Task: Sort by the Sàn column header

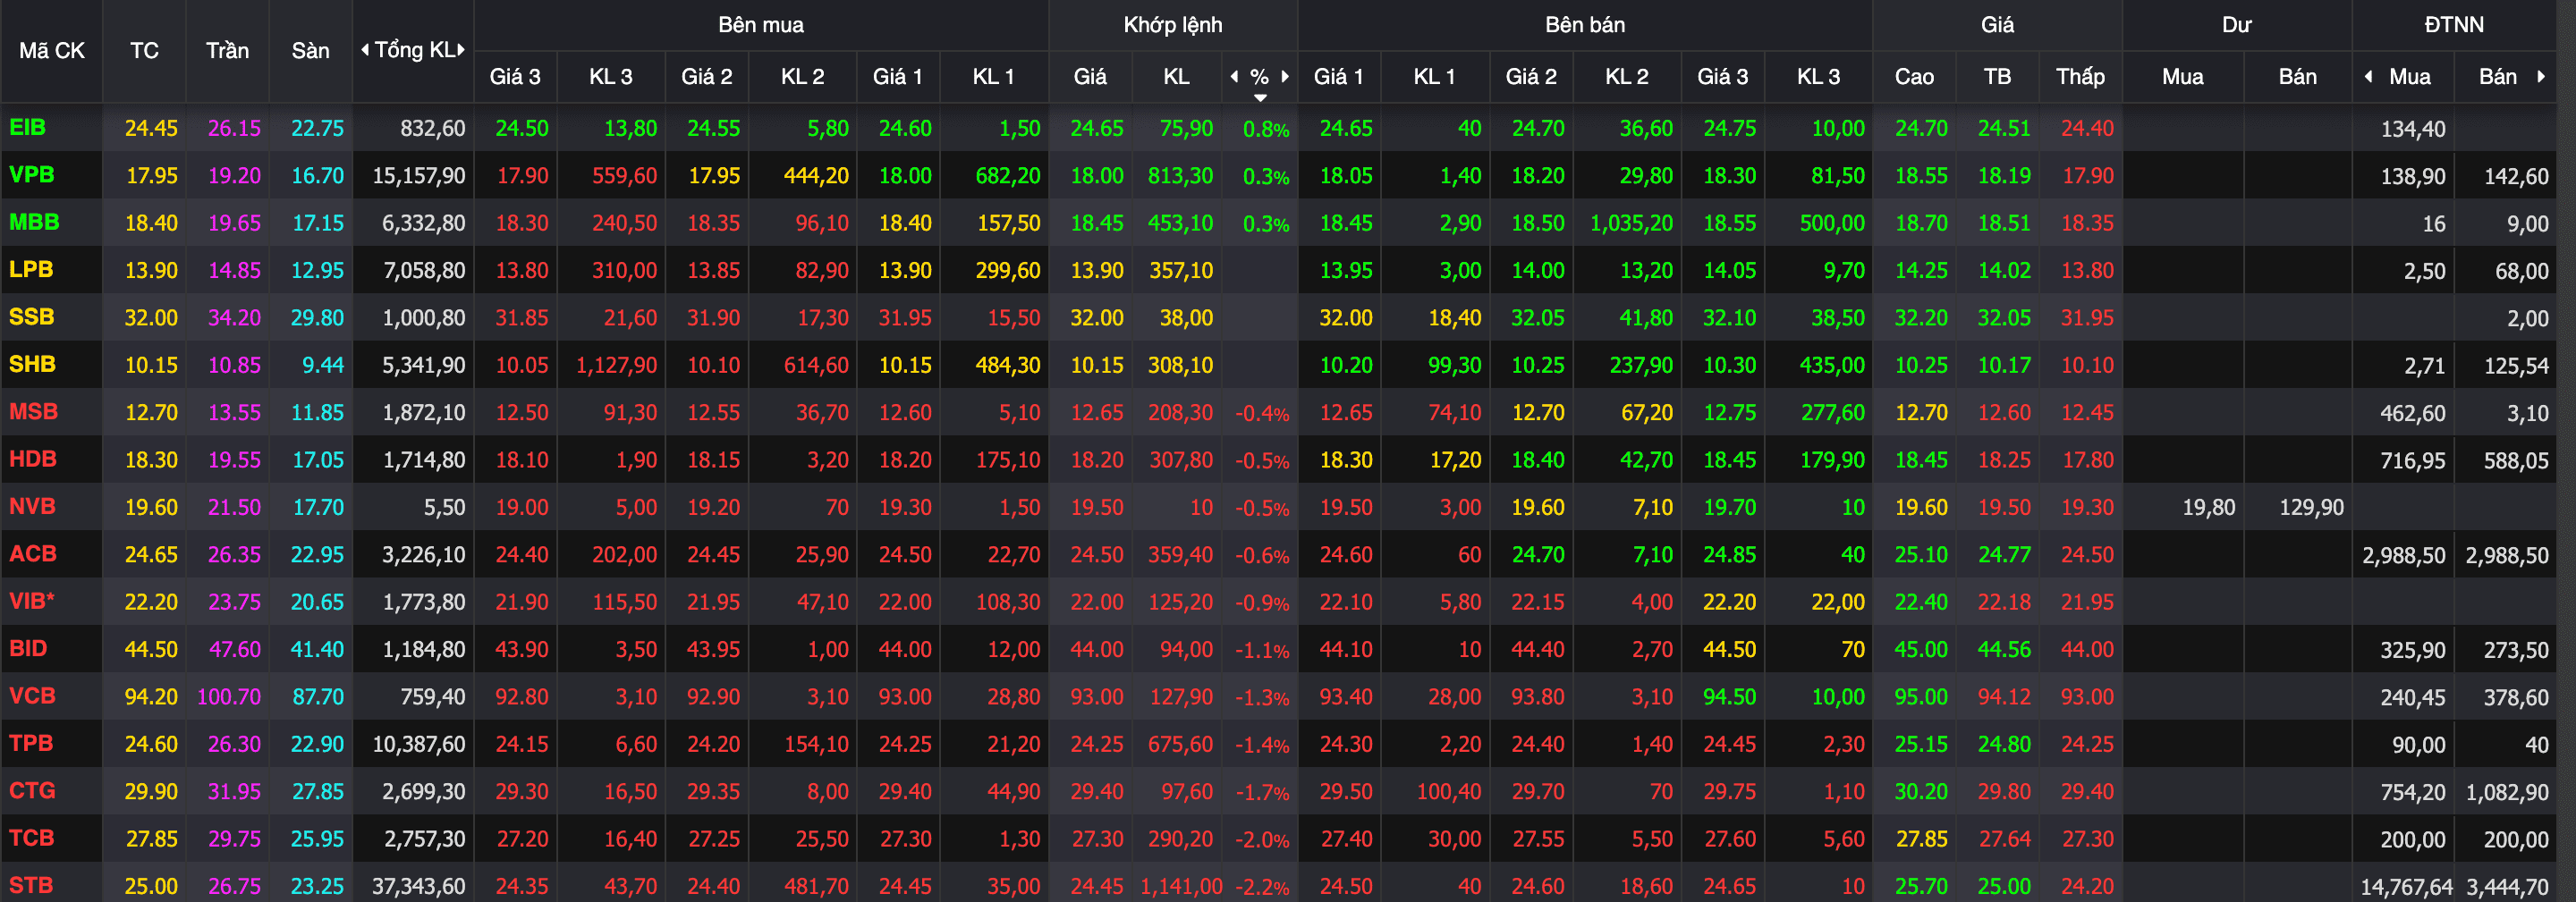Action: (x=310, y=50)
